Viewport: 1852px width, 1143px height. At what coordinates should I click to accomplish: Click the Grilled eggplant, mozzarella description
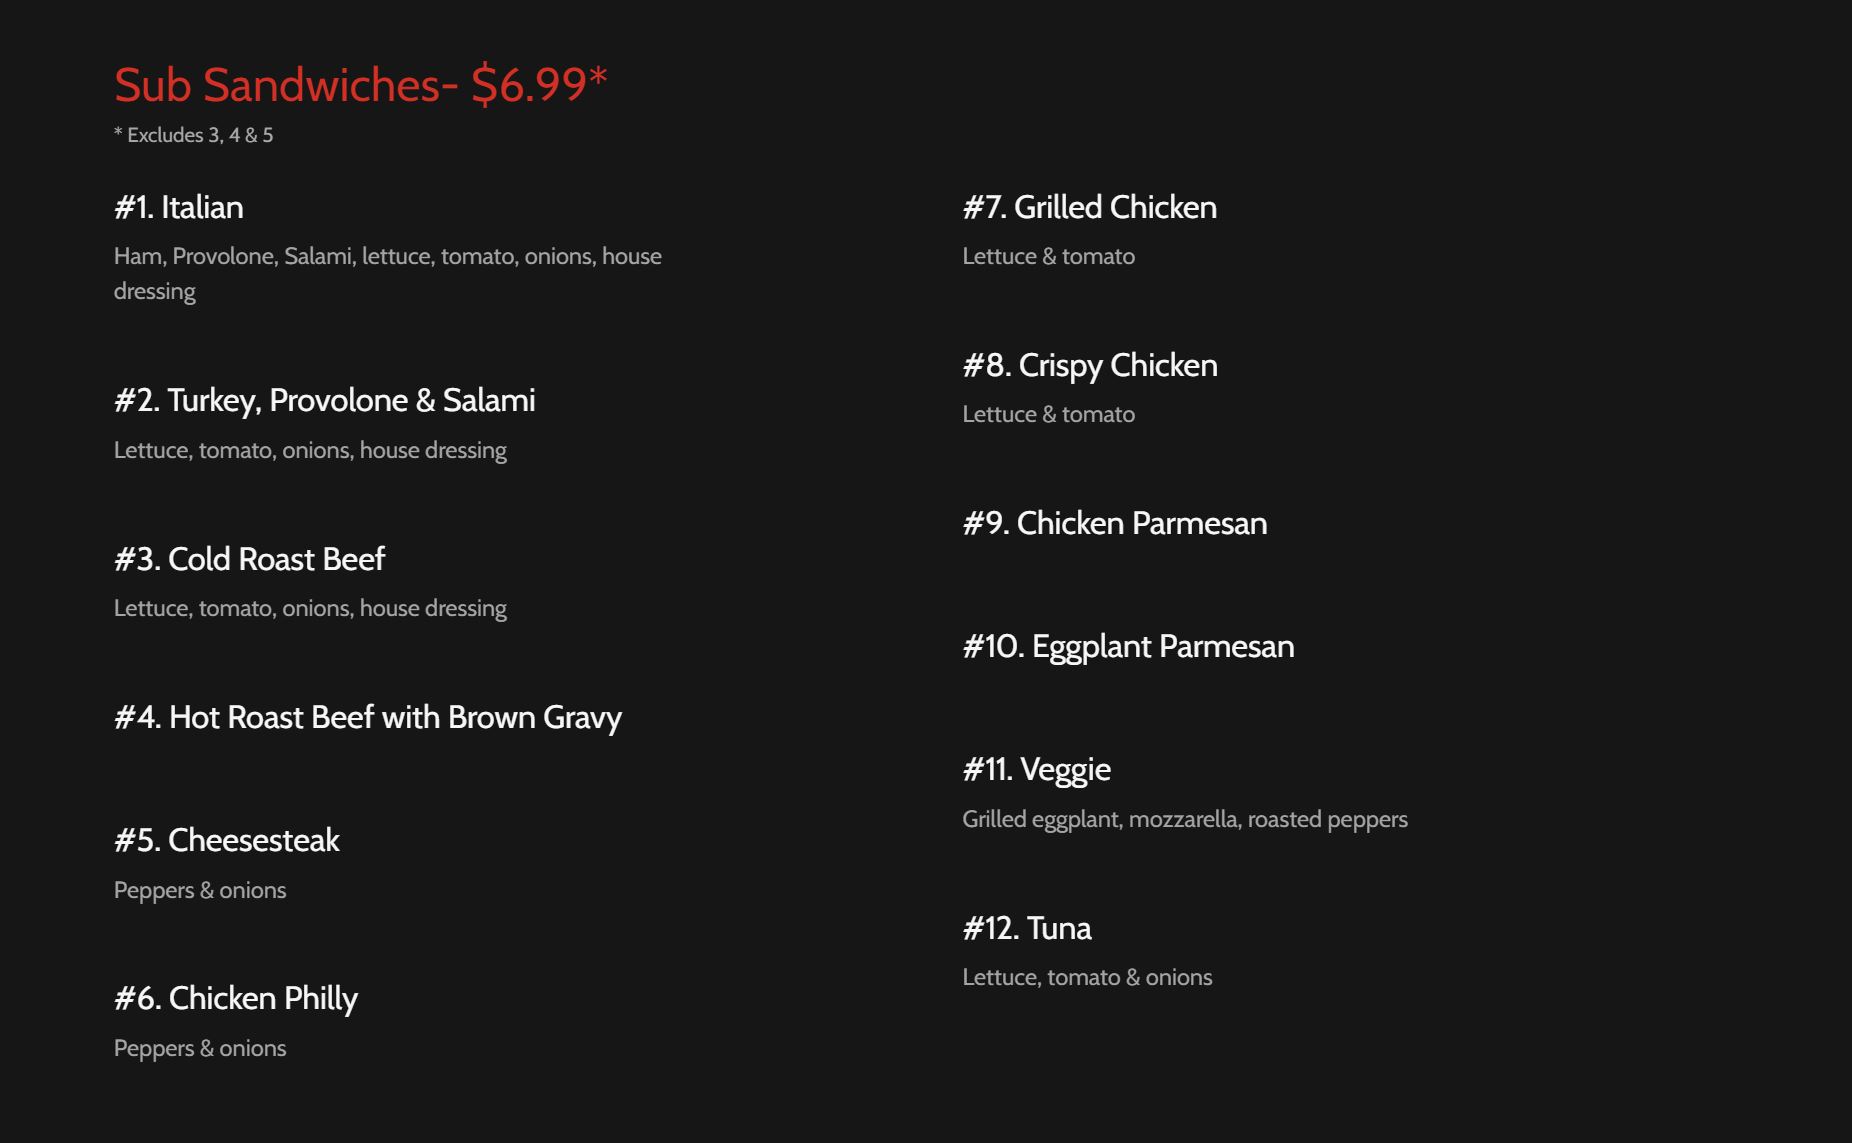1184,819
